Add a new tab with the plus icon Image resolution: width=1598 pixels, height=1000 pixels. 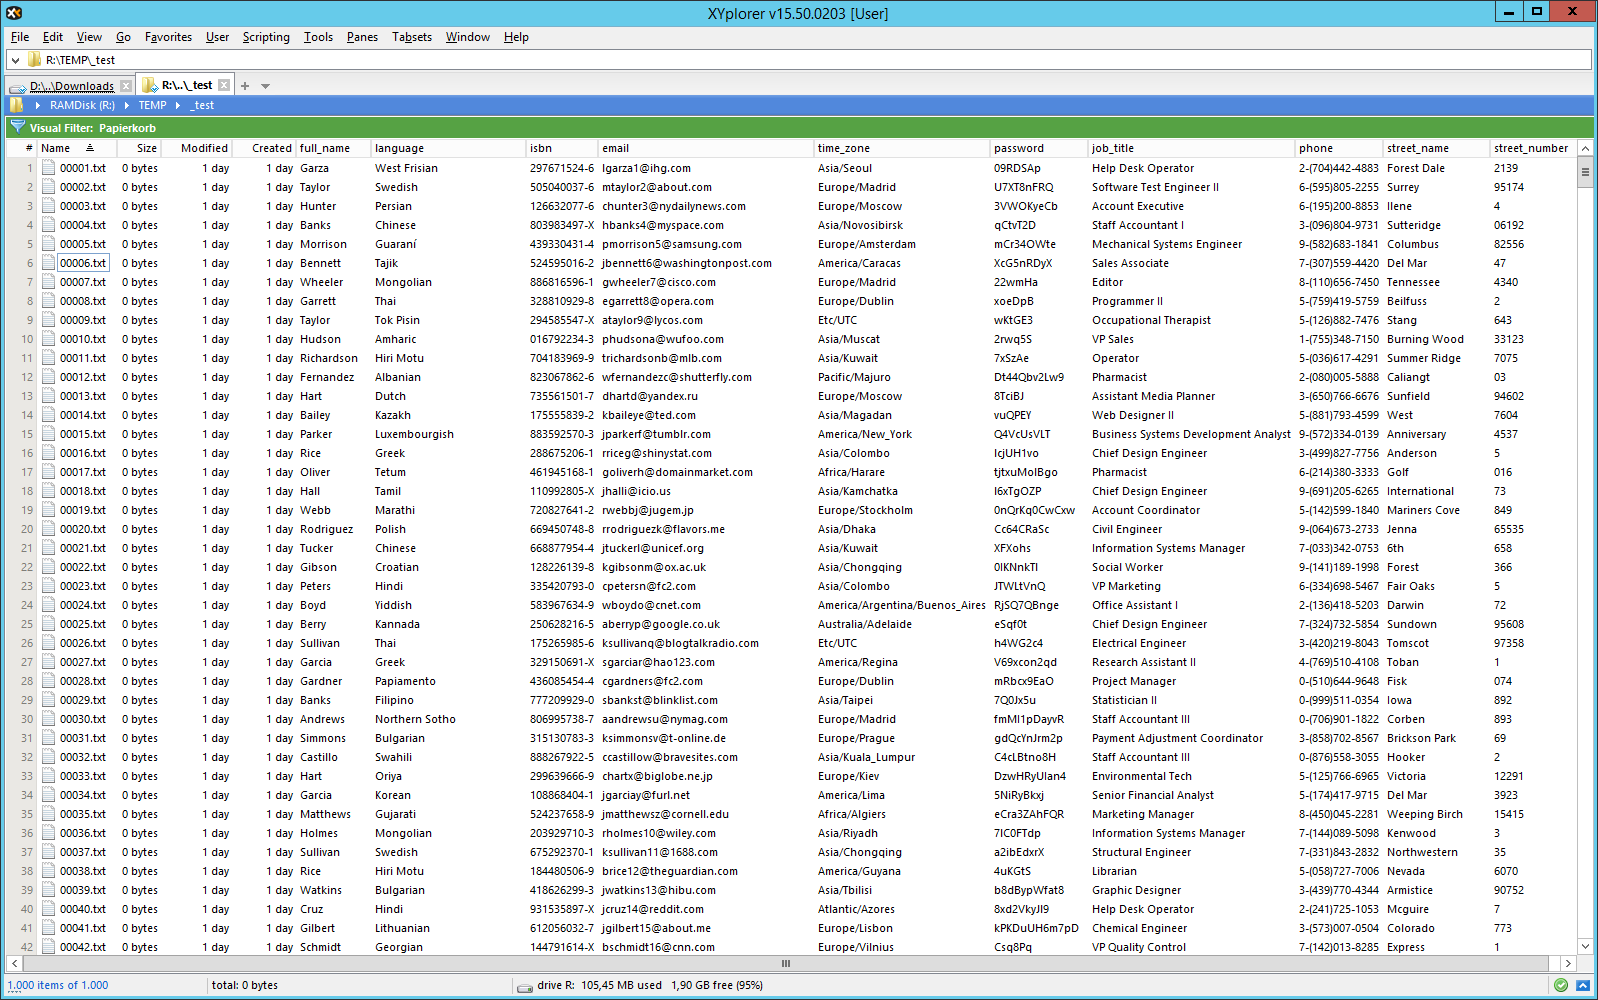click(245, 86)
